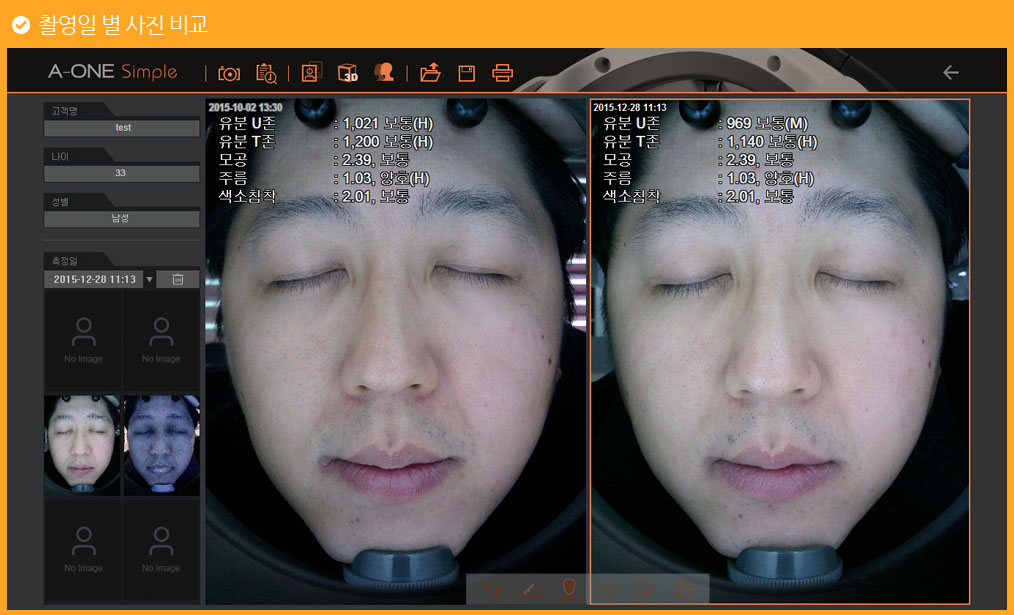Screen dimensions: 1014x615
Task: Expand the measurement date dropdown arrow
Action: [149, 279]
